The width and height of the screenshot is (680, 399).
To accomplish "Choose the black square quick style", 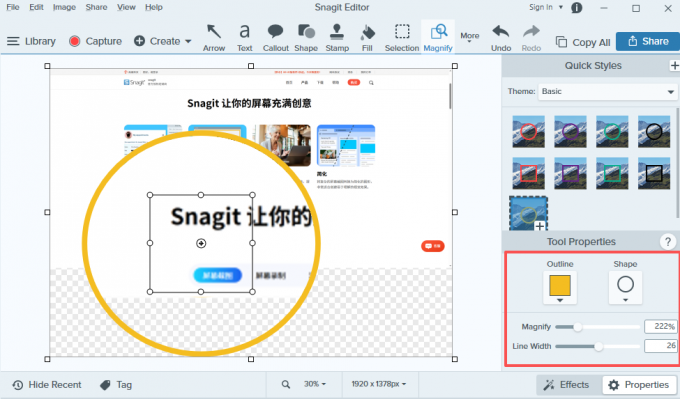I will pyautogui.click(x=654, y=173).
